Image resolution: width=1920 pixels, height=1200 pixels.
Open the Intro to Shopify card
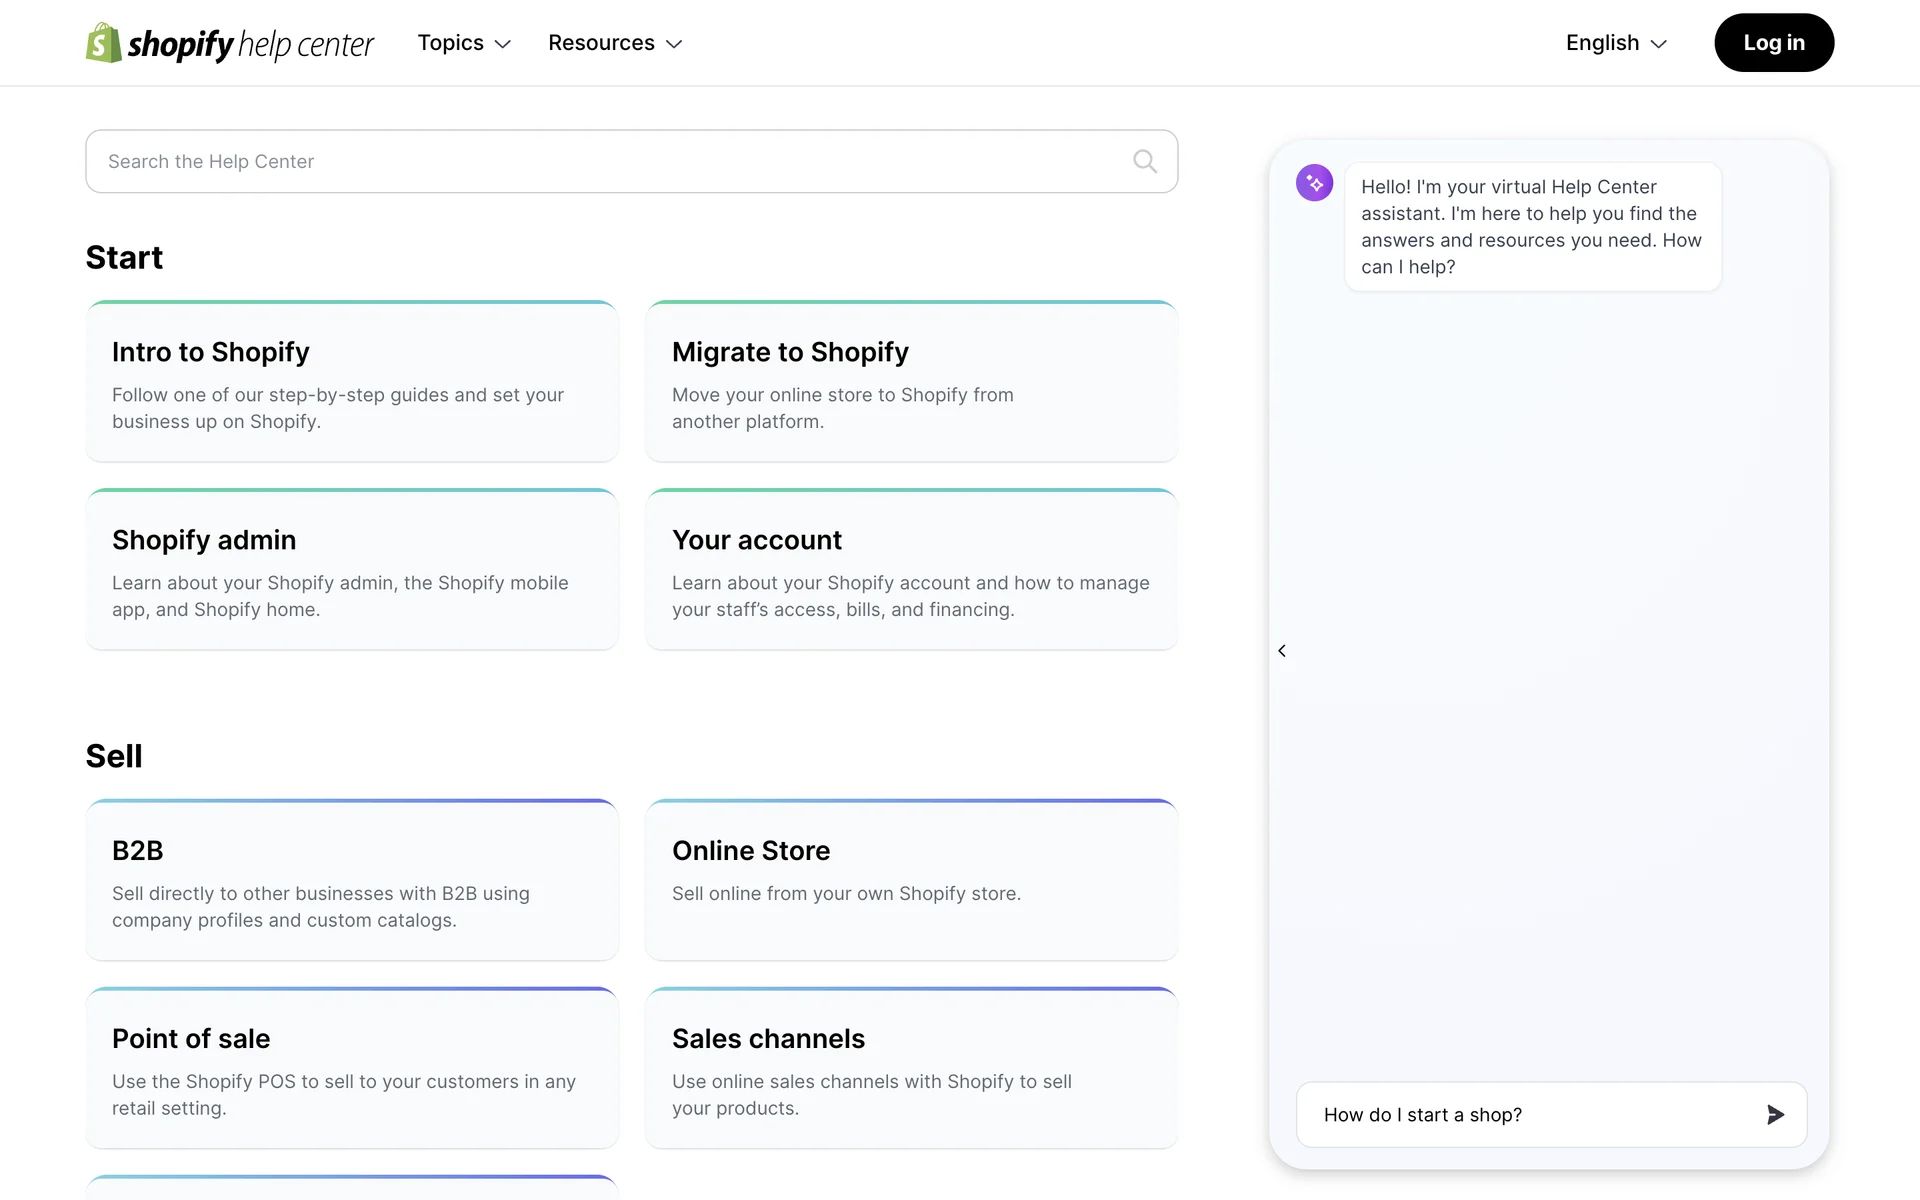pos(352,382)
